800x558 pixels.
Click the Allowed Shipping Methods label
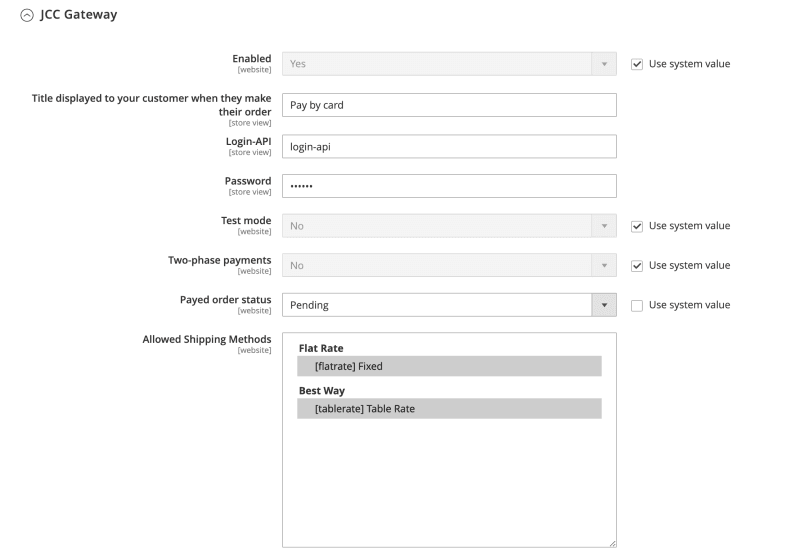pos(207,339)
